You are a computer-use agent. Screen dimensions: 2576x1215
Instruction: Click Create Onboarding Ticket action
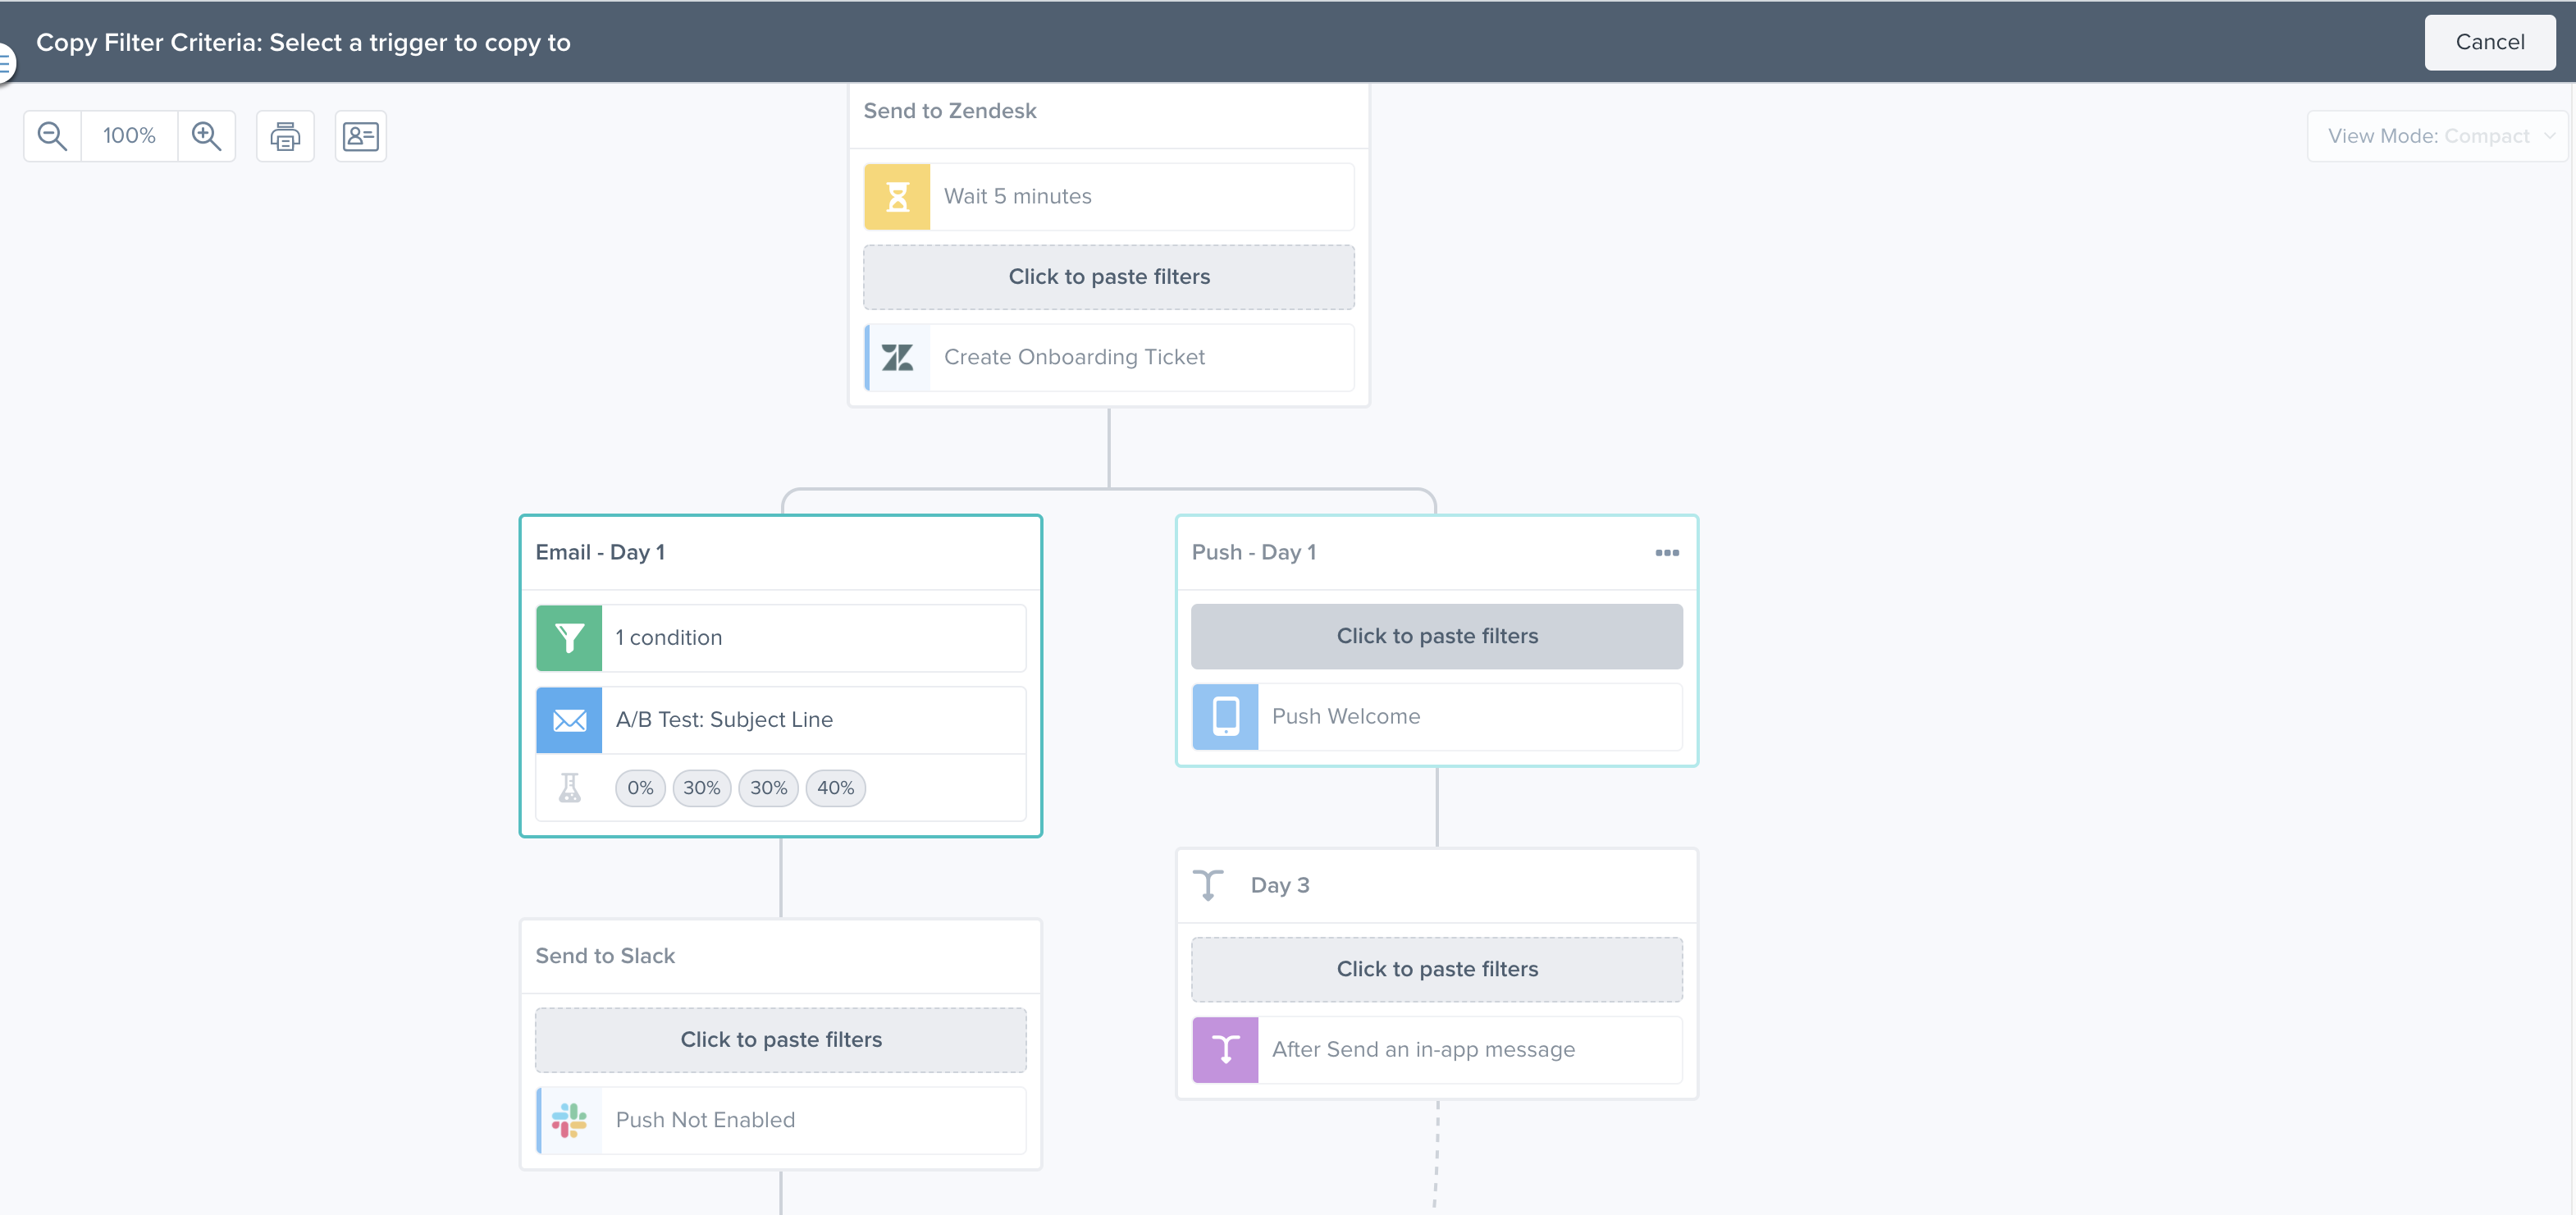click(1109, 357)
